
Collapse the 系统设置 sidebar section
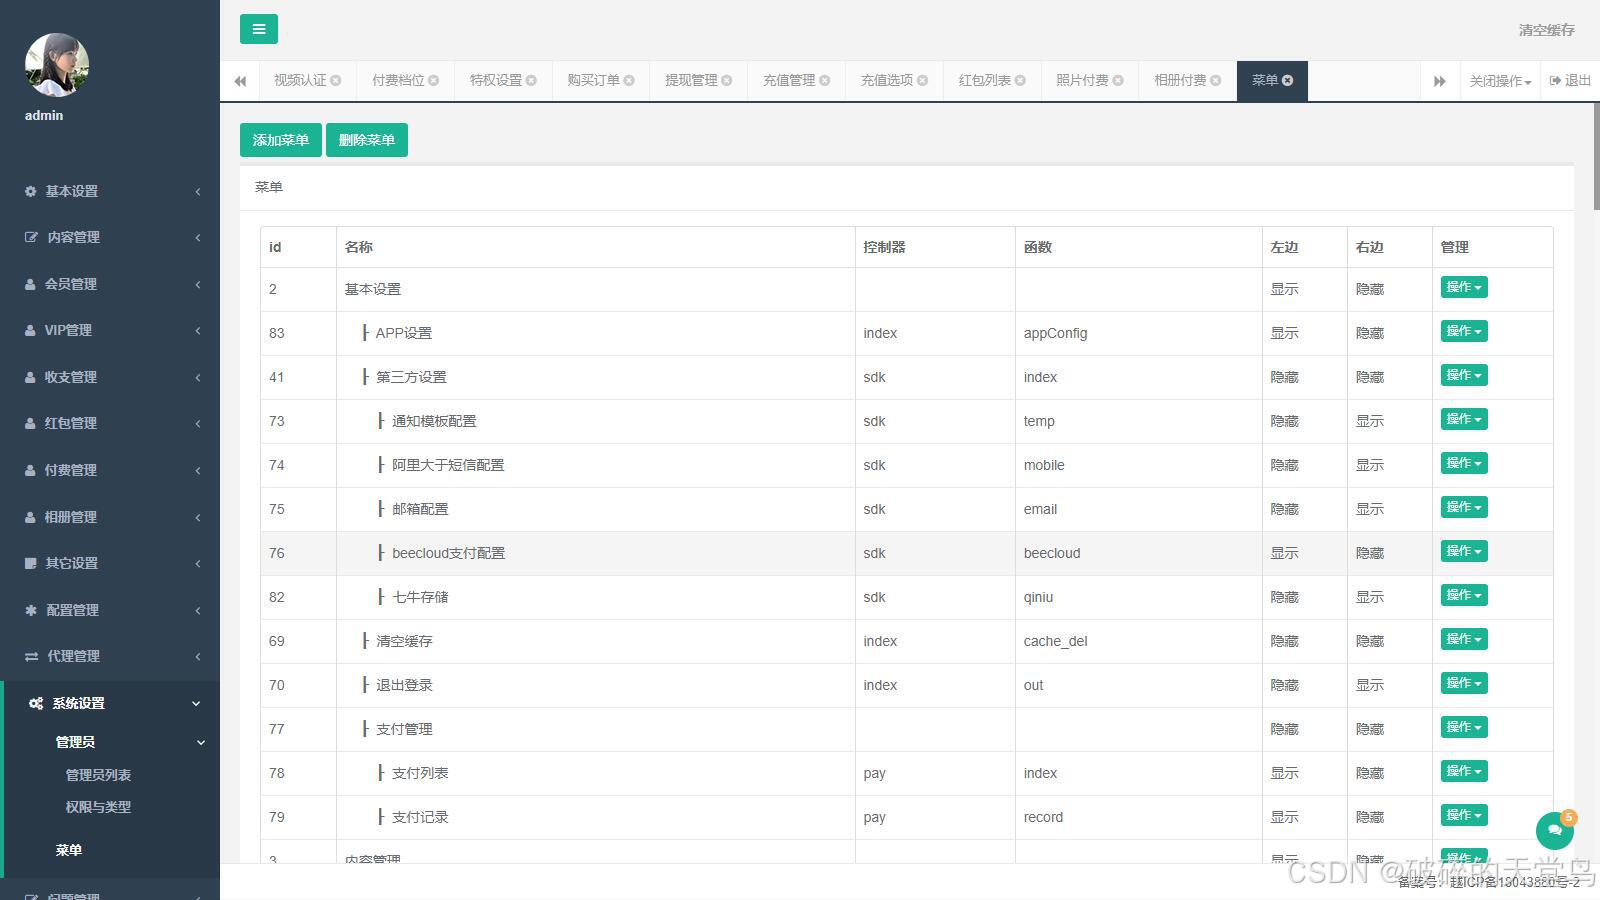pyautogui.click(x=112, y=703)
